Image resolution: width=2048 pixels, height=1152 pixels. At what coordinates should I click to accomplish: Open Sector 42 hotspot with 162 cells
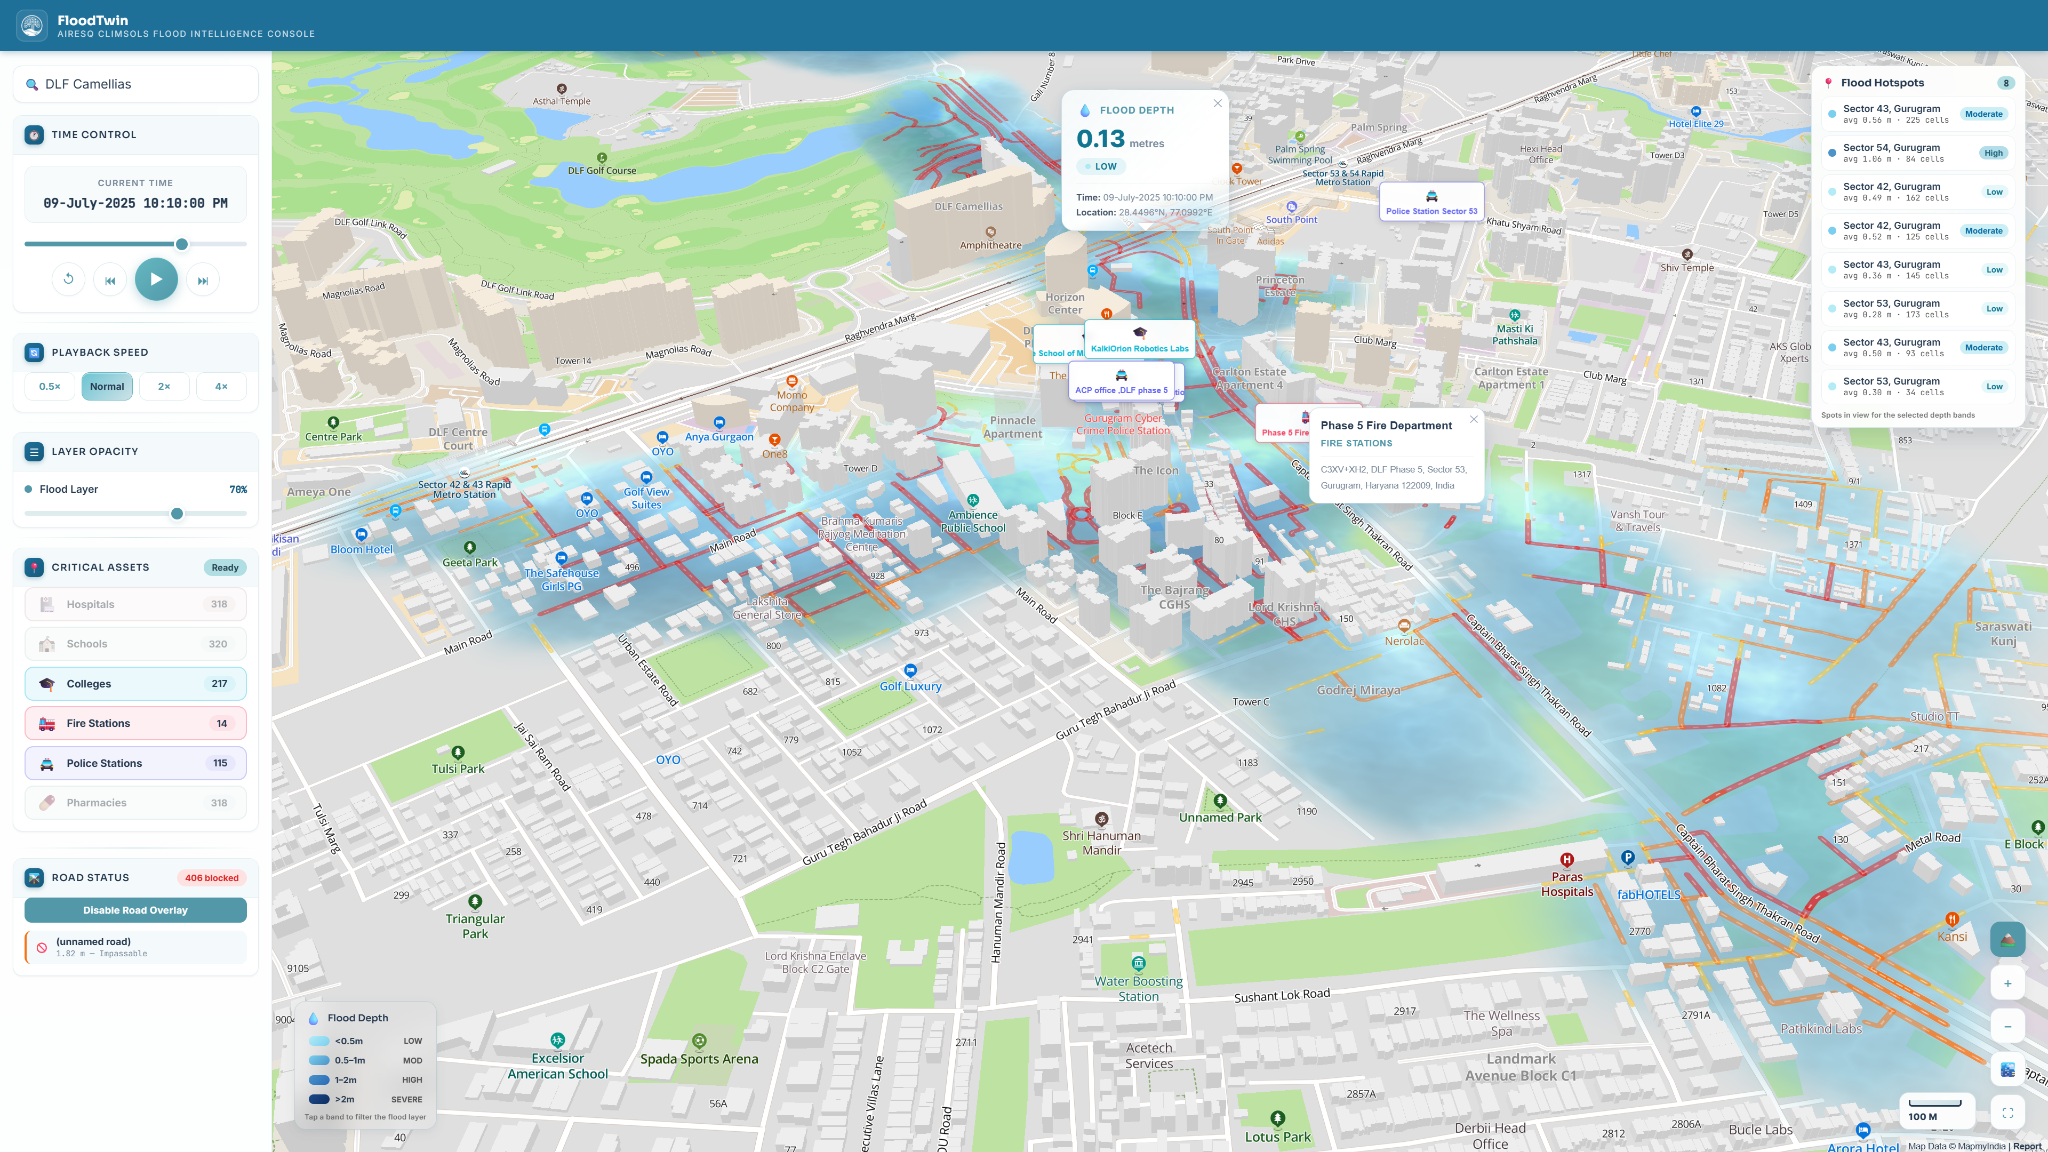click(1918, 192)
